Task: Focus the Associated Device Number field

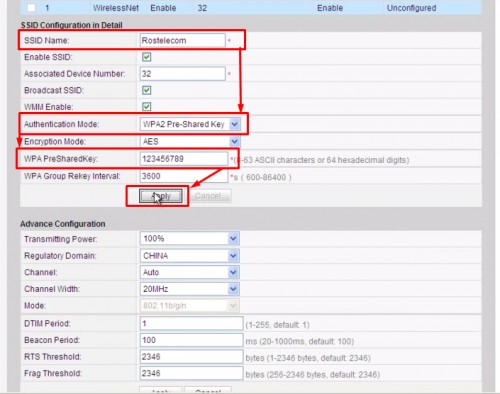Action: (x=183, y=74)
